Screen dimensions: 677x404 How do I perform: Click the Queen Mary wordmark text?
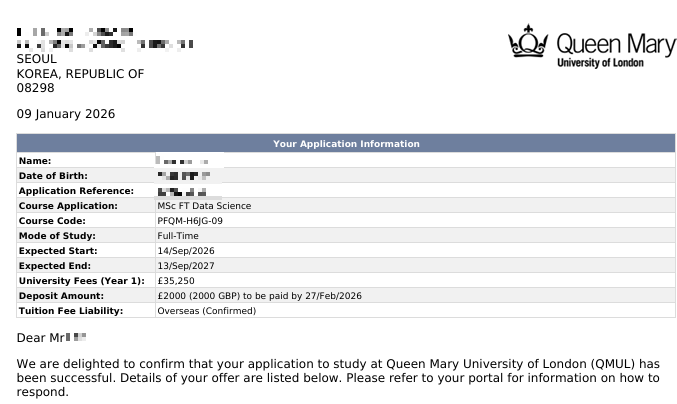602,43
